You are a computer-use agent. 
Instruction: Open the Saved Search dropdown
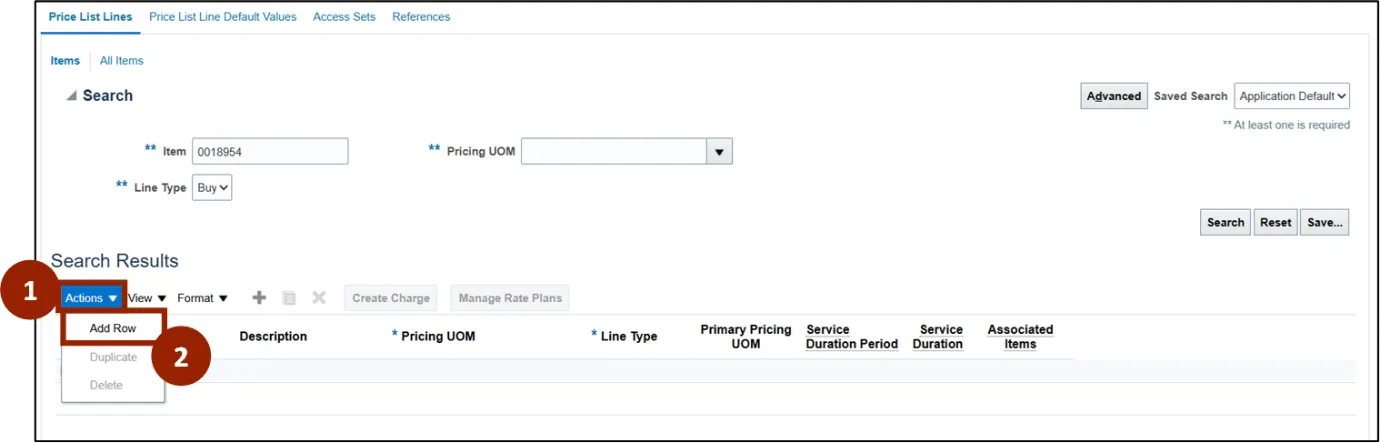coord(1292,96)
